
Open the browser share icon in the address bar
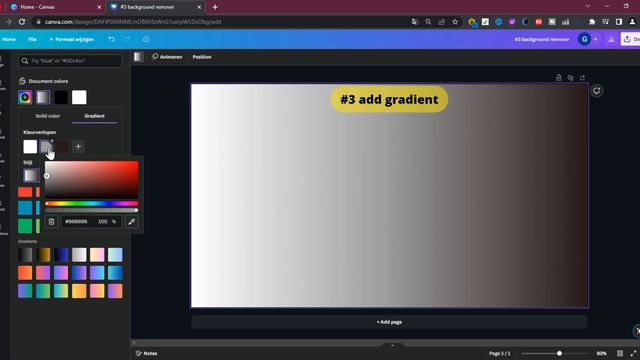click(442, 22)
